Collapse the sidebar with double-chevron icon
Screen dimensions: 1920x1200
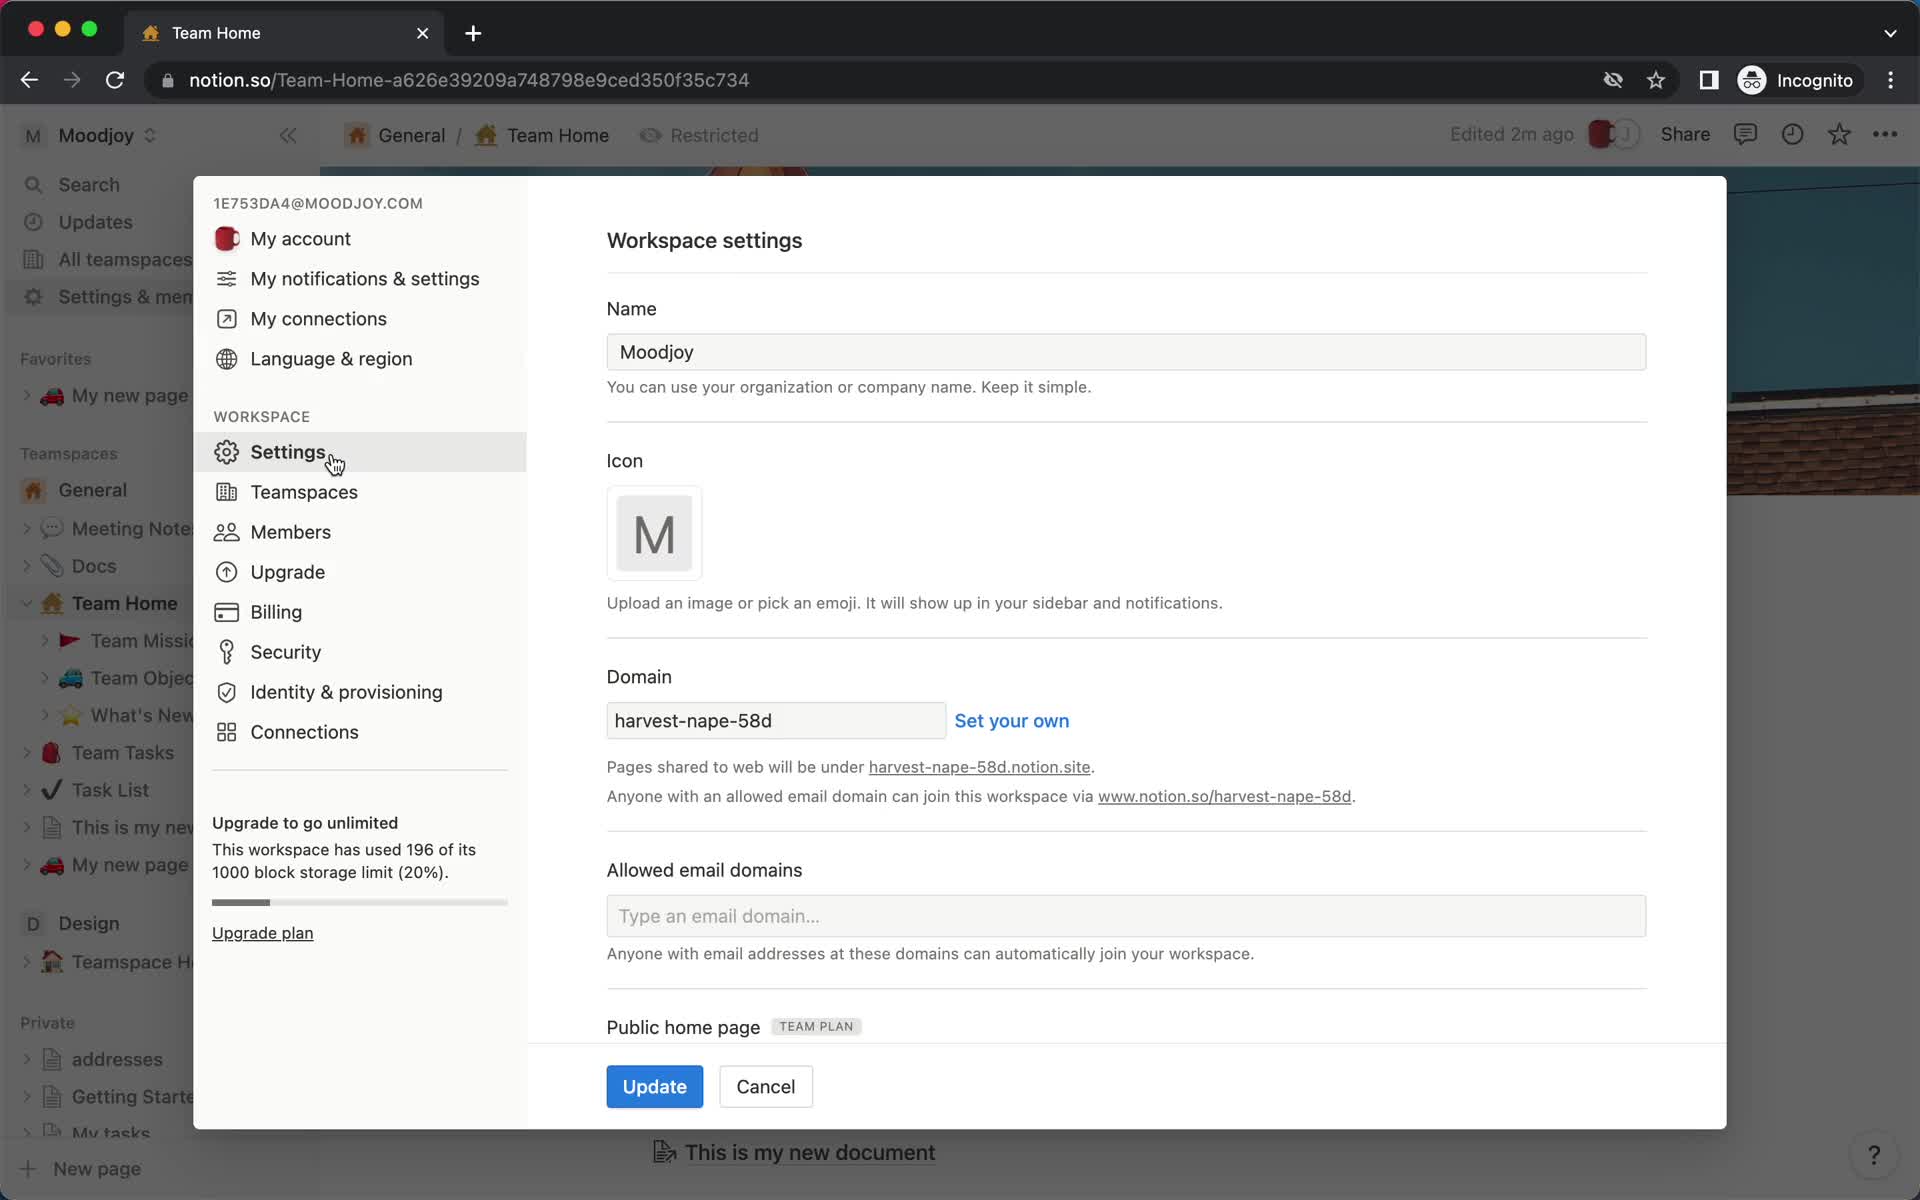[x=288, y=135]
